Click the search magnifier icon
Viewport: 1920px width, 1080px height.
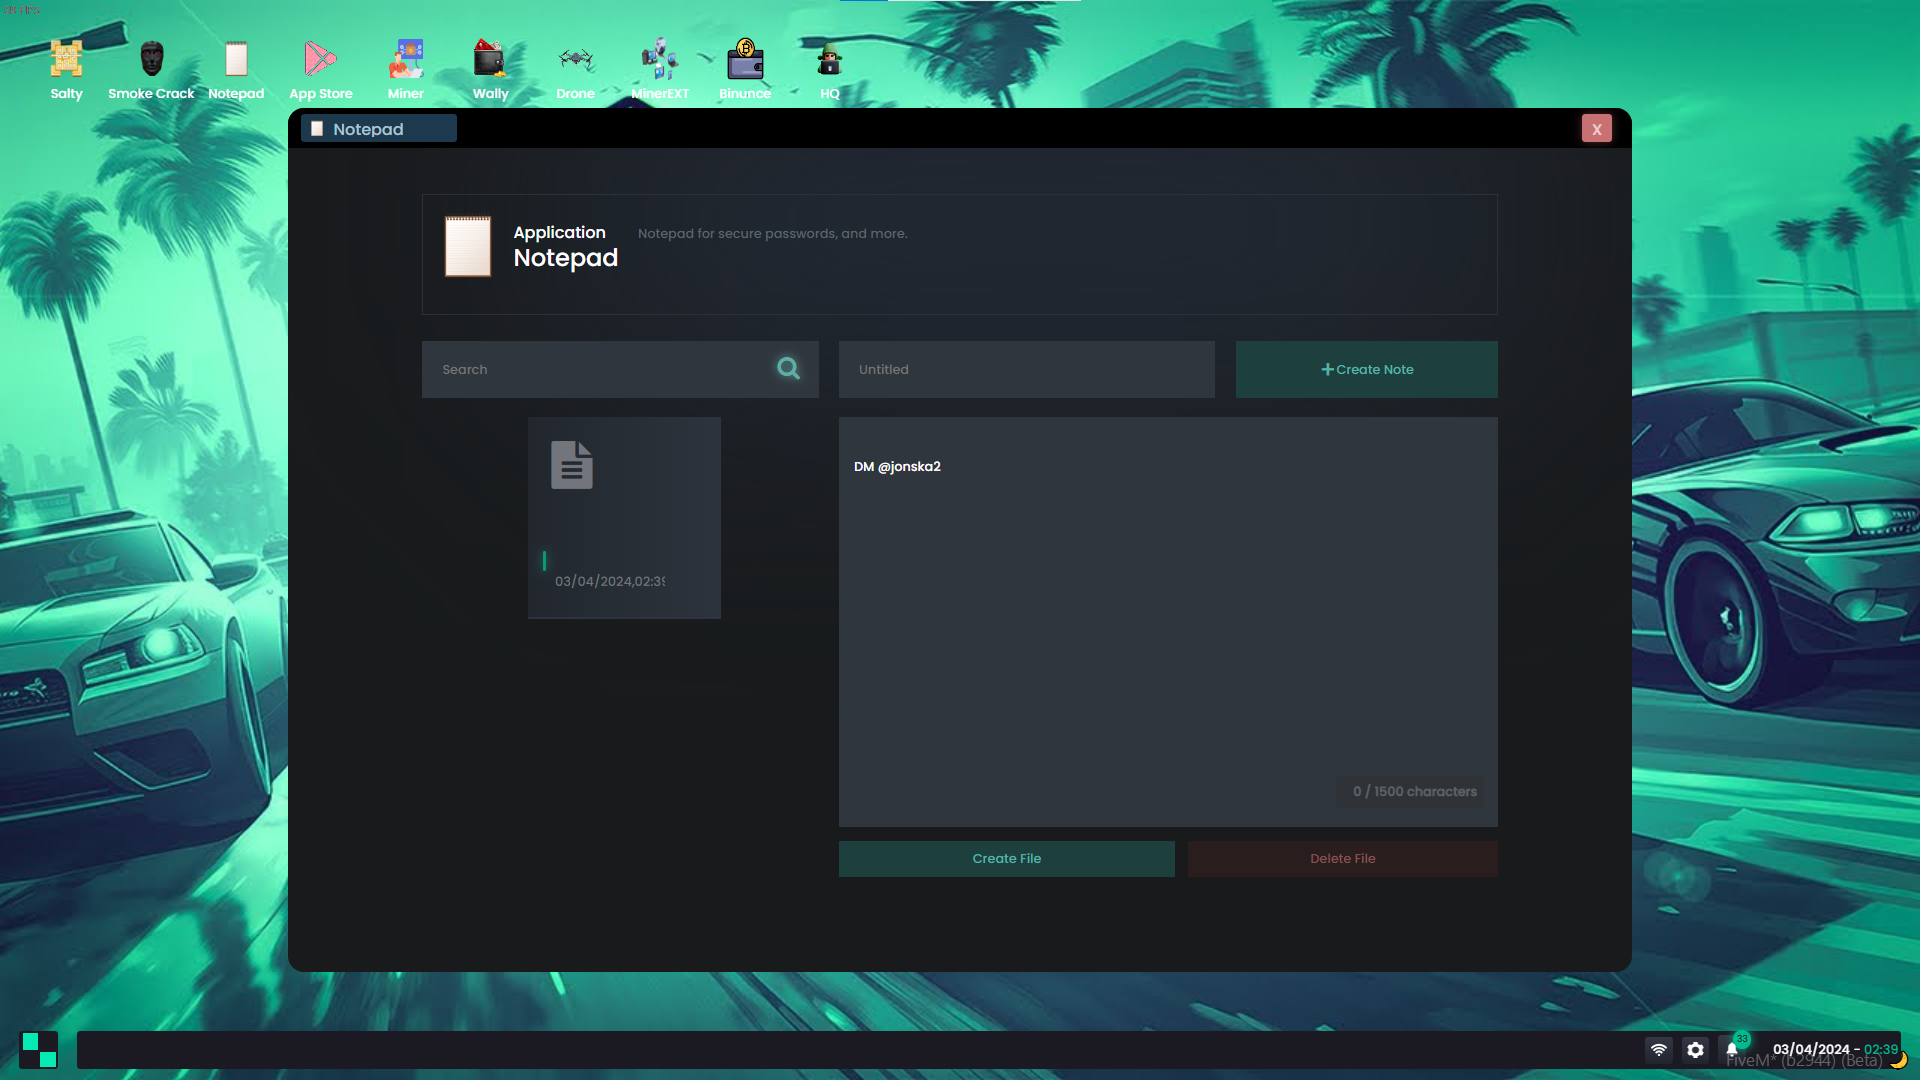tap(788, 369)
